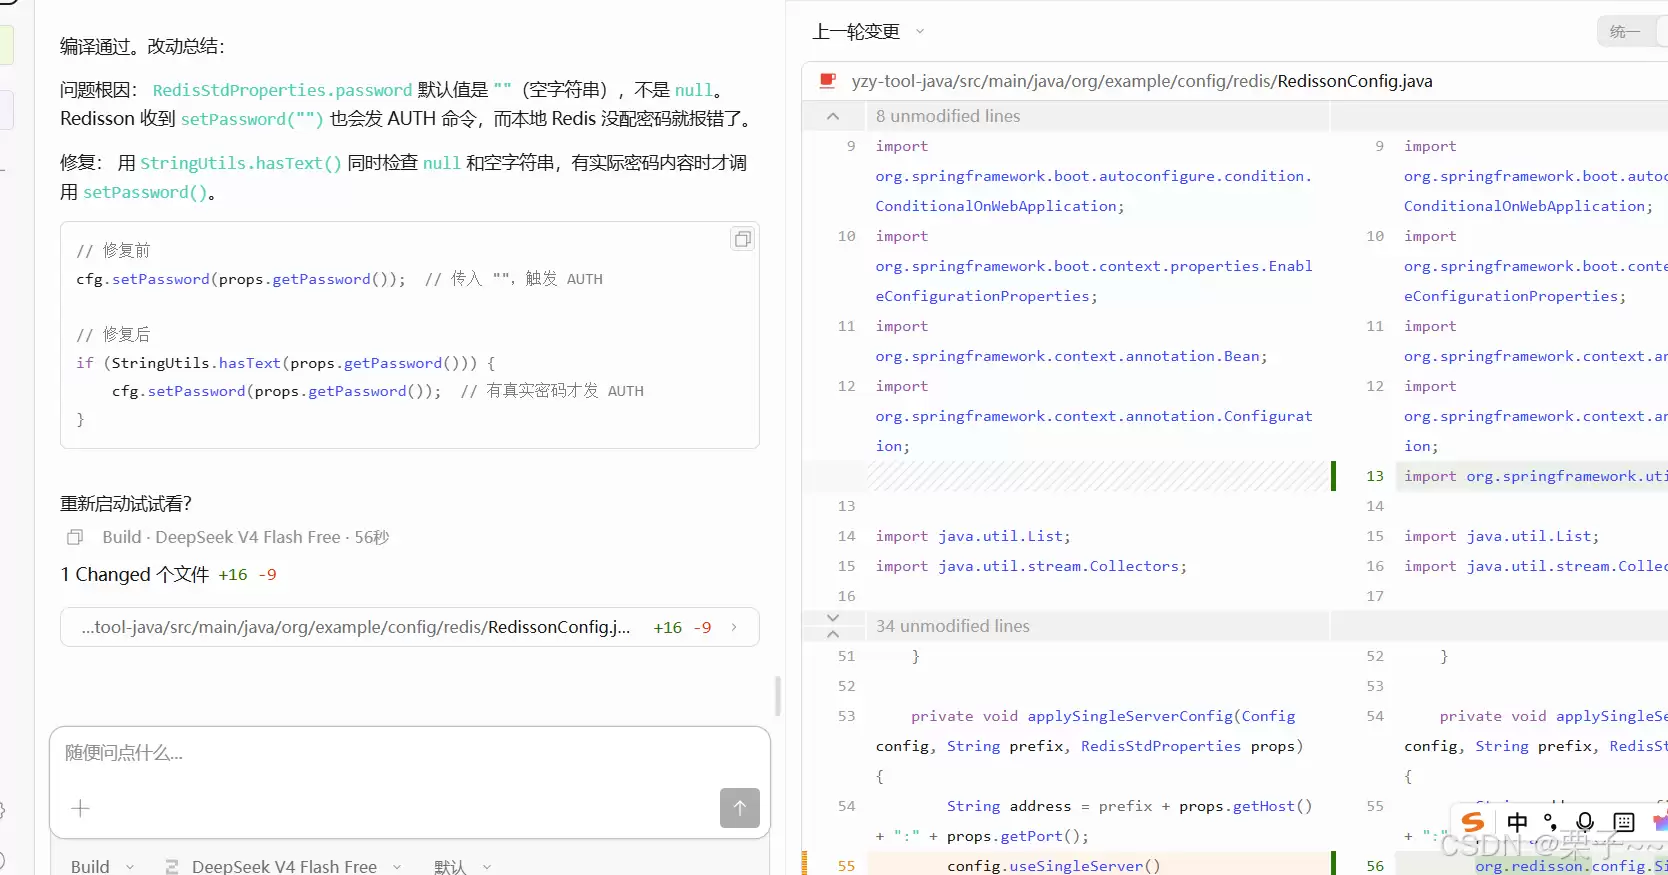Click the Sogou input method logo

tap(1473, 822)
